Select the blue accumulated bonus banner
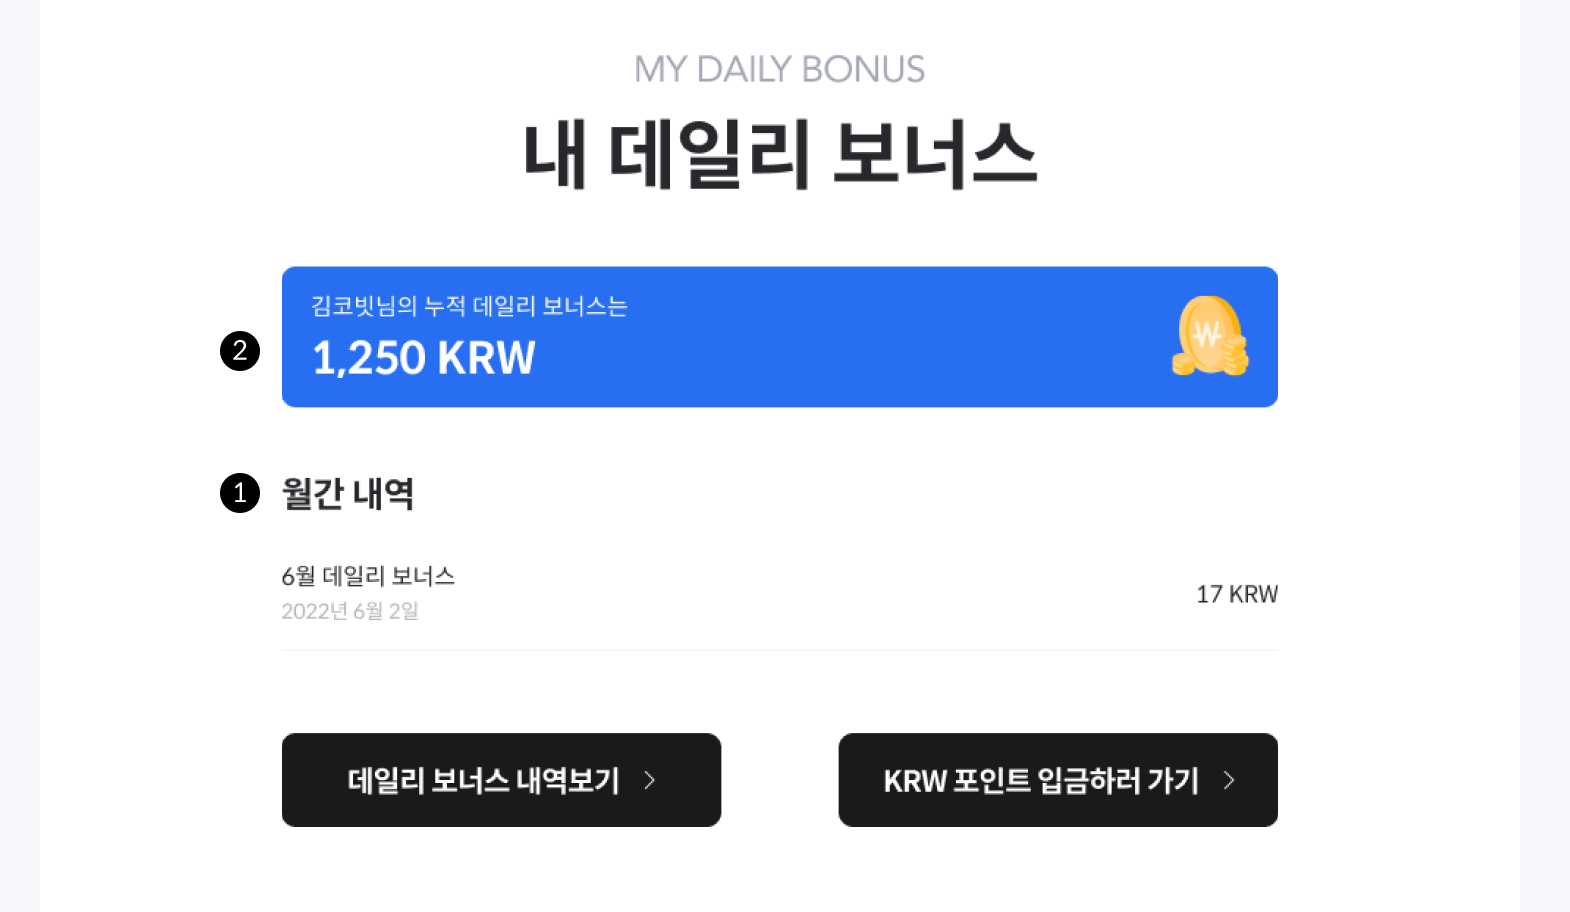 (x=780, y=337)
